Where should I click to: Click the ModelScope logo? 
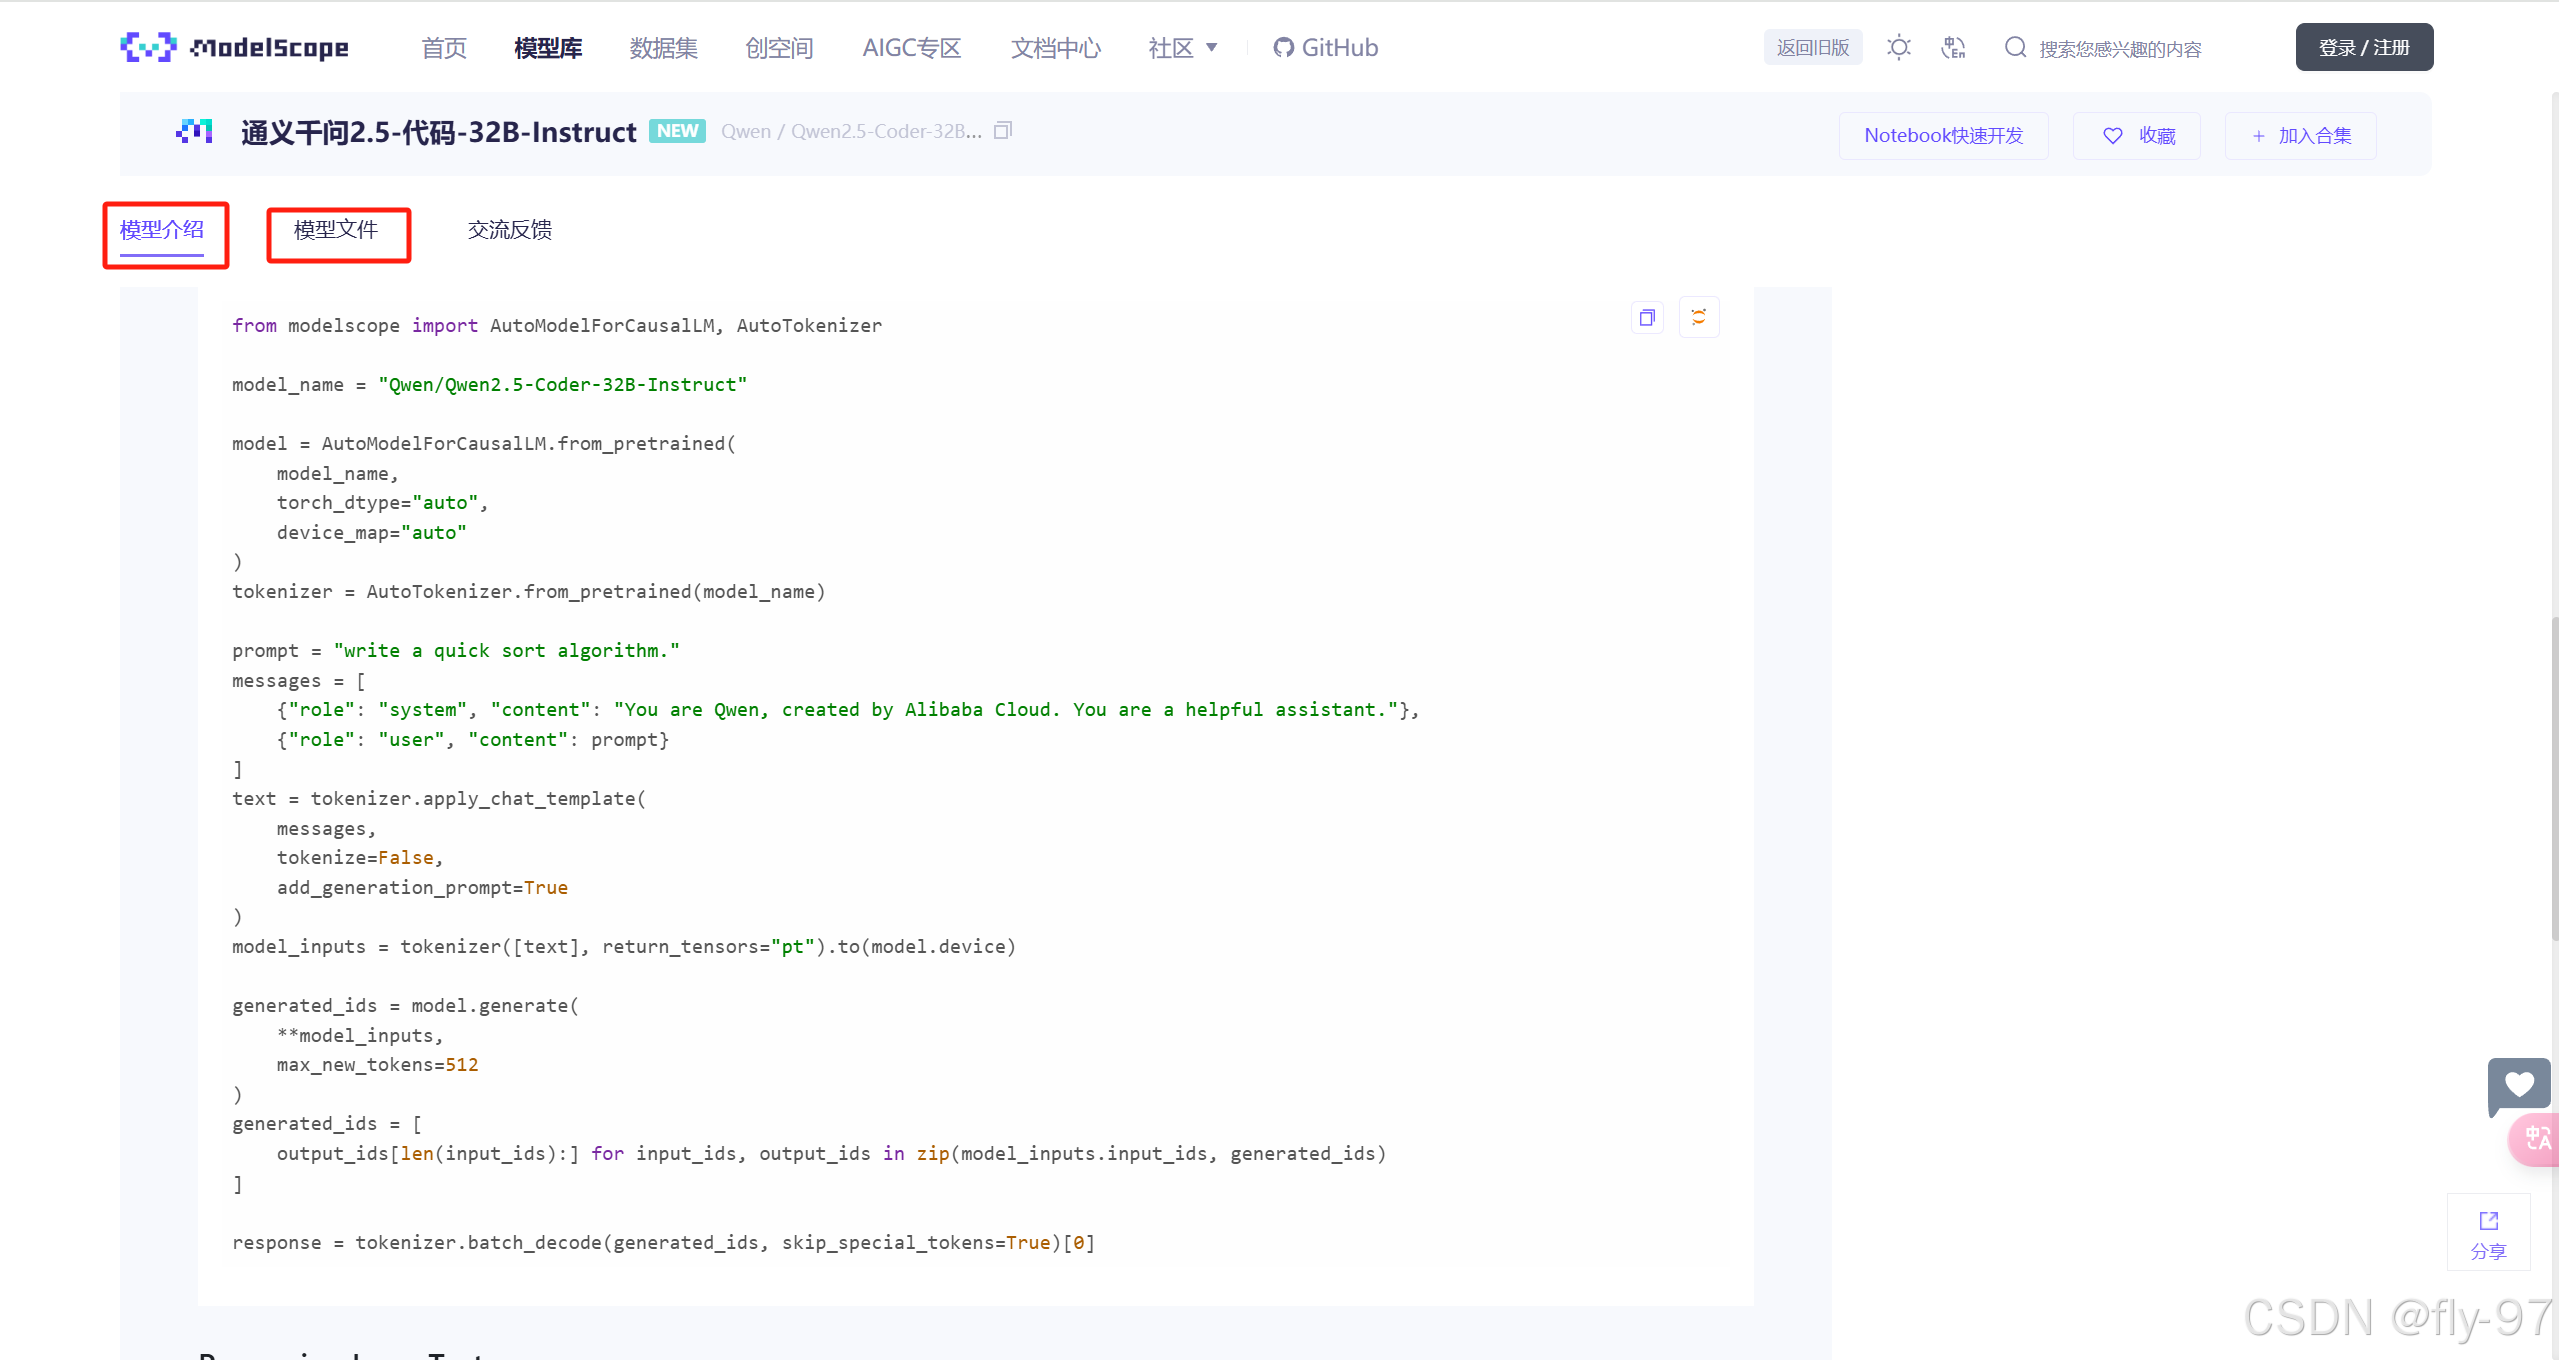[x=235, y=47]
